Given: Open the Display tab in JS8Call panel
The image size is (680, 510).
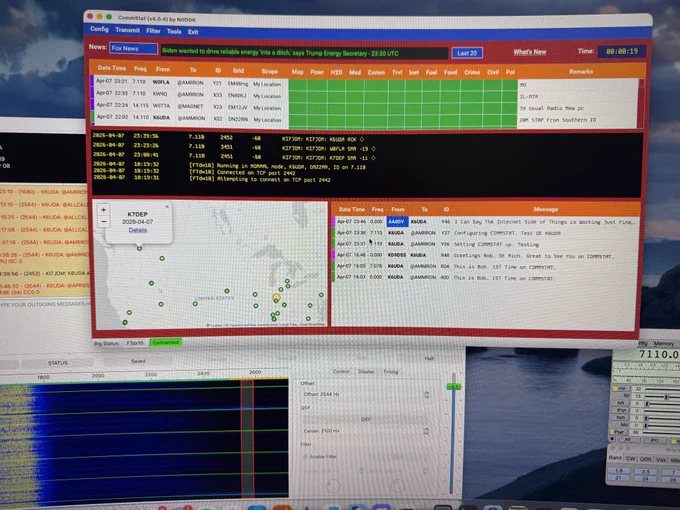Looking at the screenshot, I should tap(366, 372).
